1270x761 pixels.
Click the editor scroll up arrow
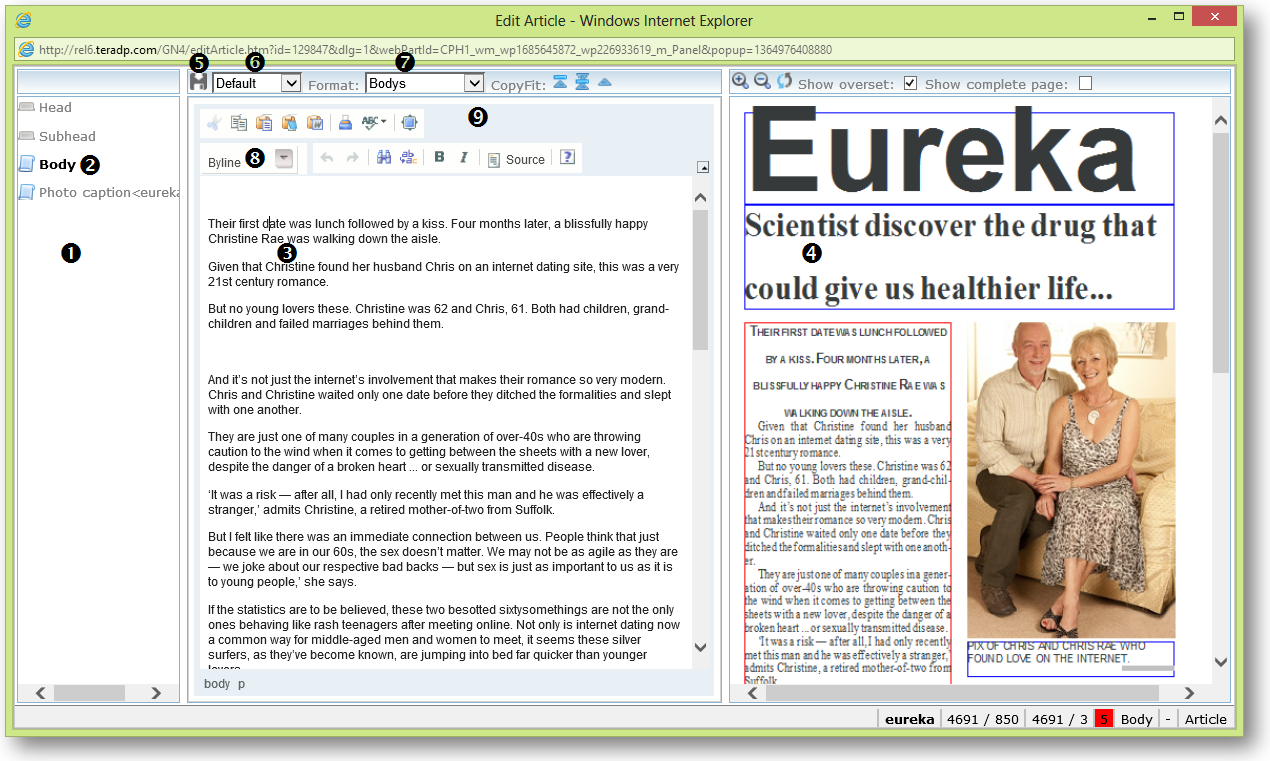[x=700, y=197]
